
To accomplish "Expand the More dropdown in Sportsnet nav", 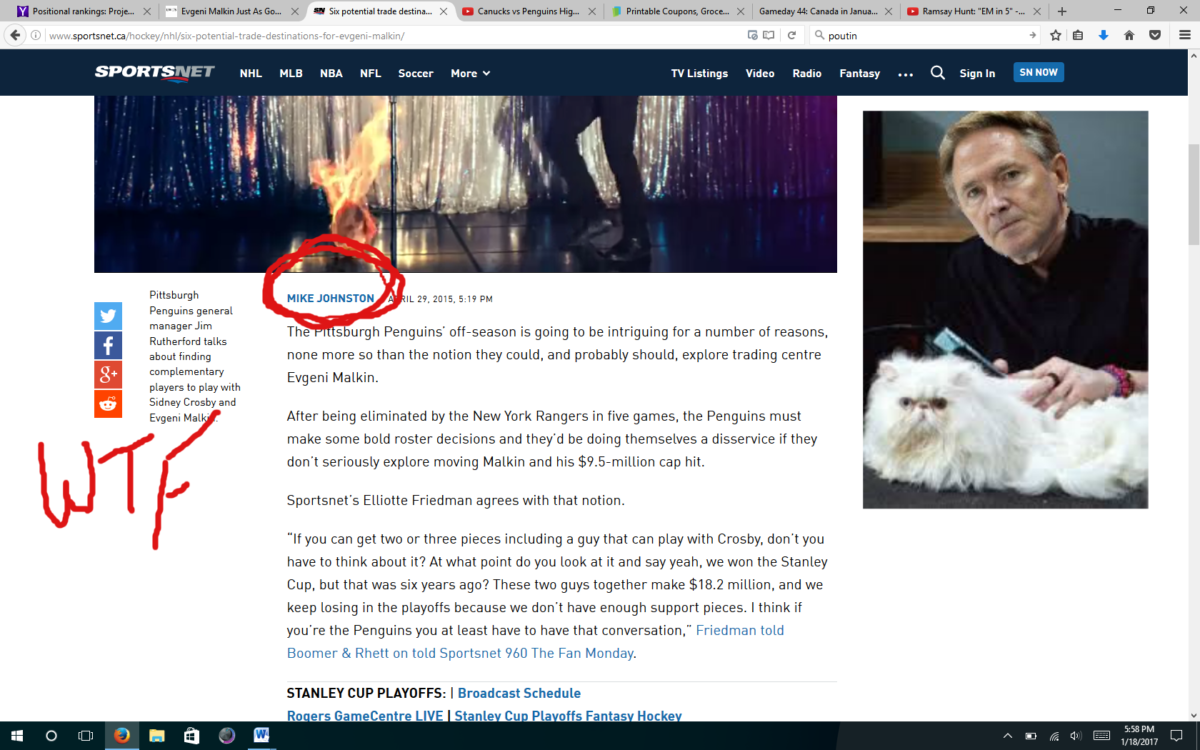I will [x=470, y=73].
